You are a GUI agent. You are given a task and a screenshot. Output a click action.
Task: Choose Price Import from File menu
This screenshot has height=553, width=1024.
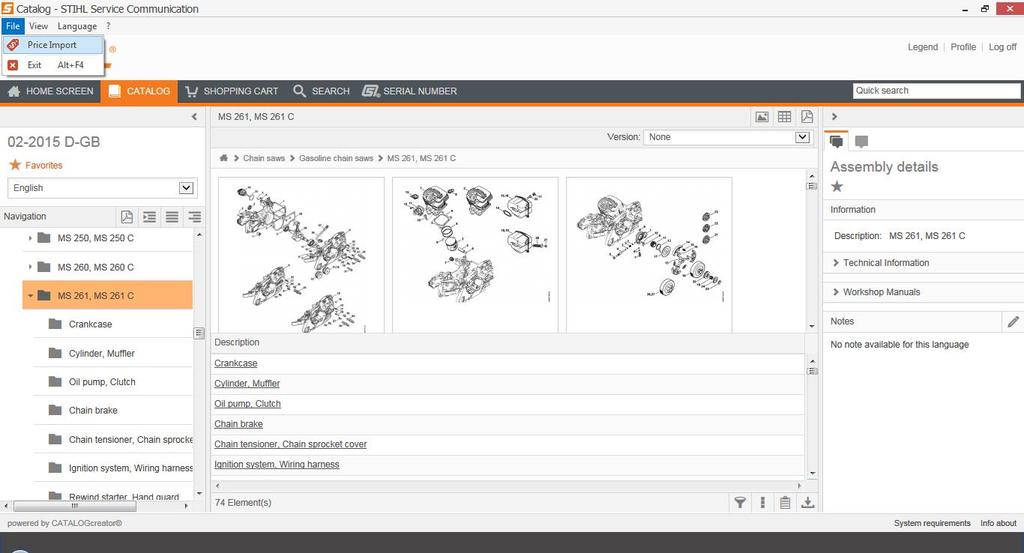click(52, 45)
